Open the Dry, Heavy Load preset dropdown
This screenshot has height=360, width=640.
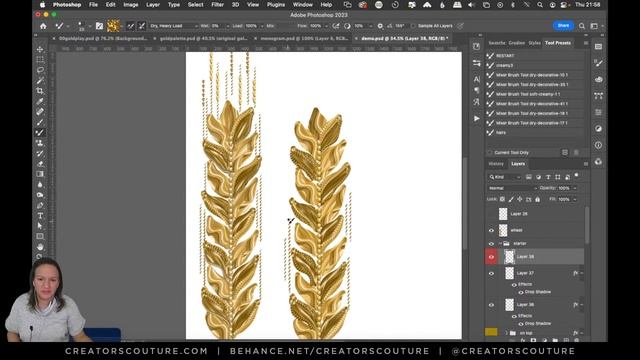pyautogui.click(x=173, y=26)
